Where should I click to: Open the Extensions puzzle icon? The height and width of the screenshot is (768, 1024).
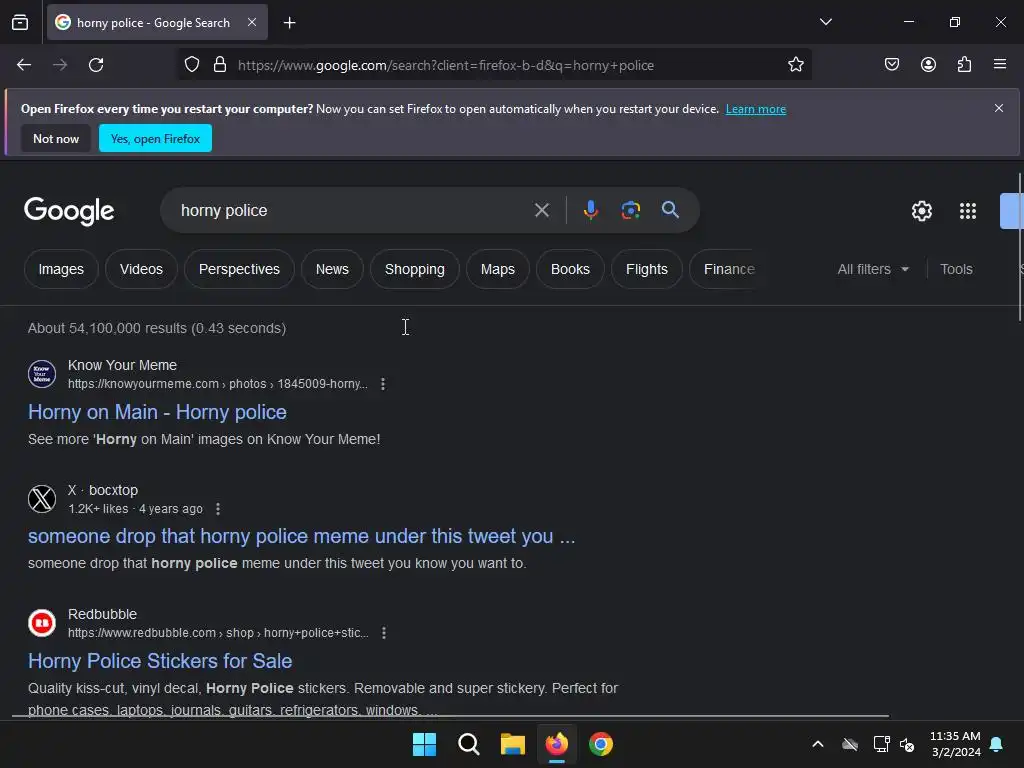964,64
